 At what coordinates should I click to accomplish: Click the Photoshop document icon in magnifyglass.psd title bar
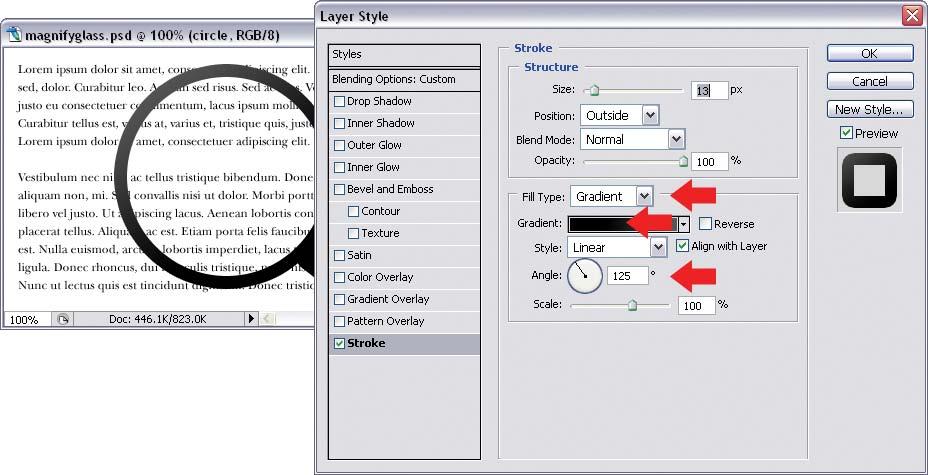[15, 34]
